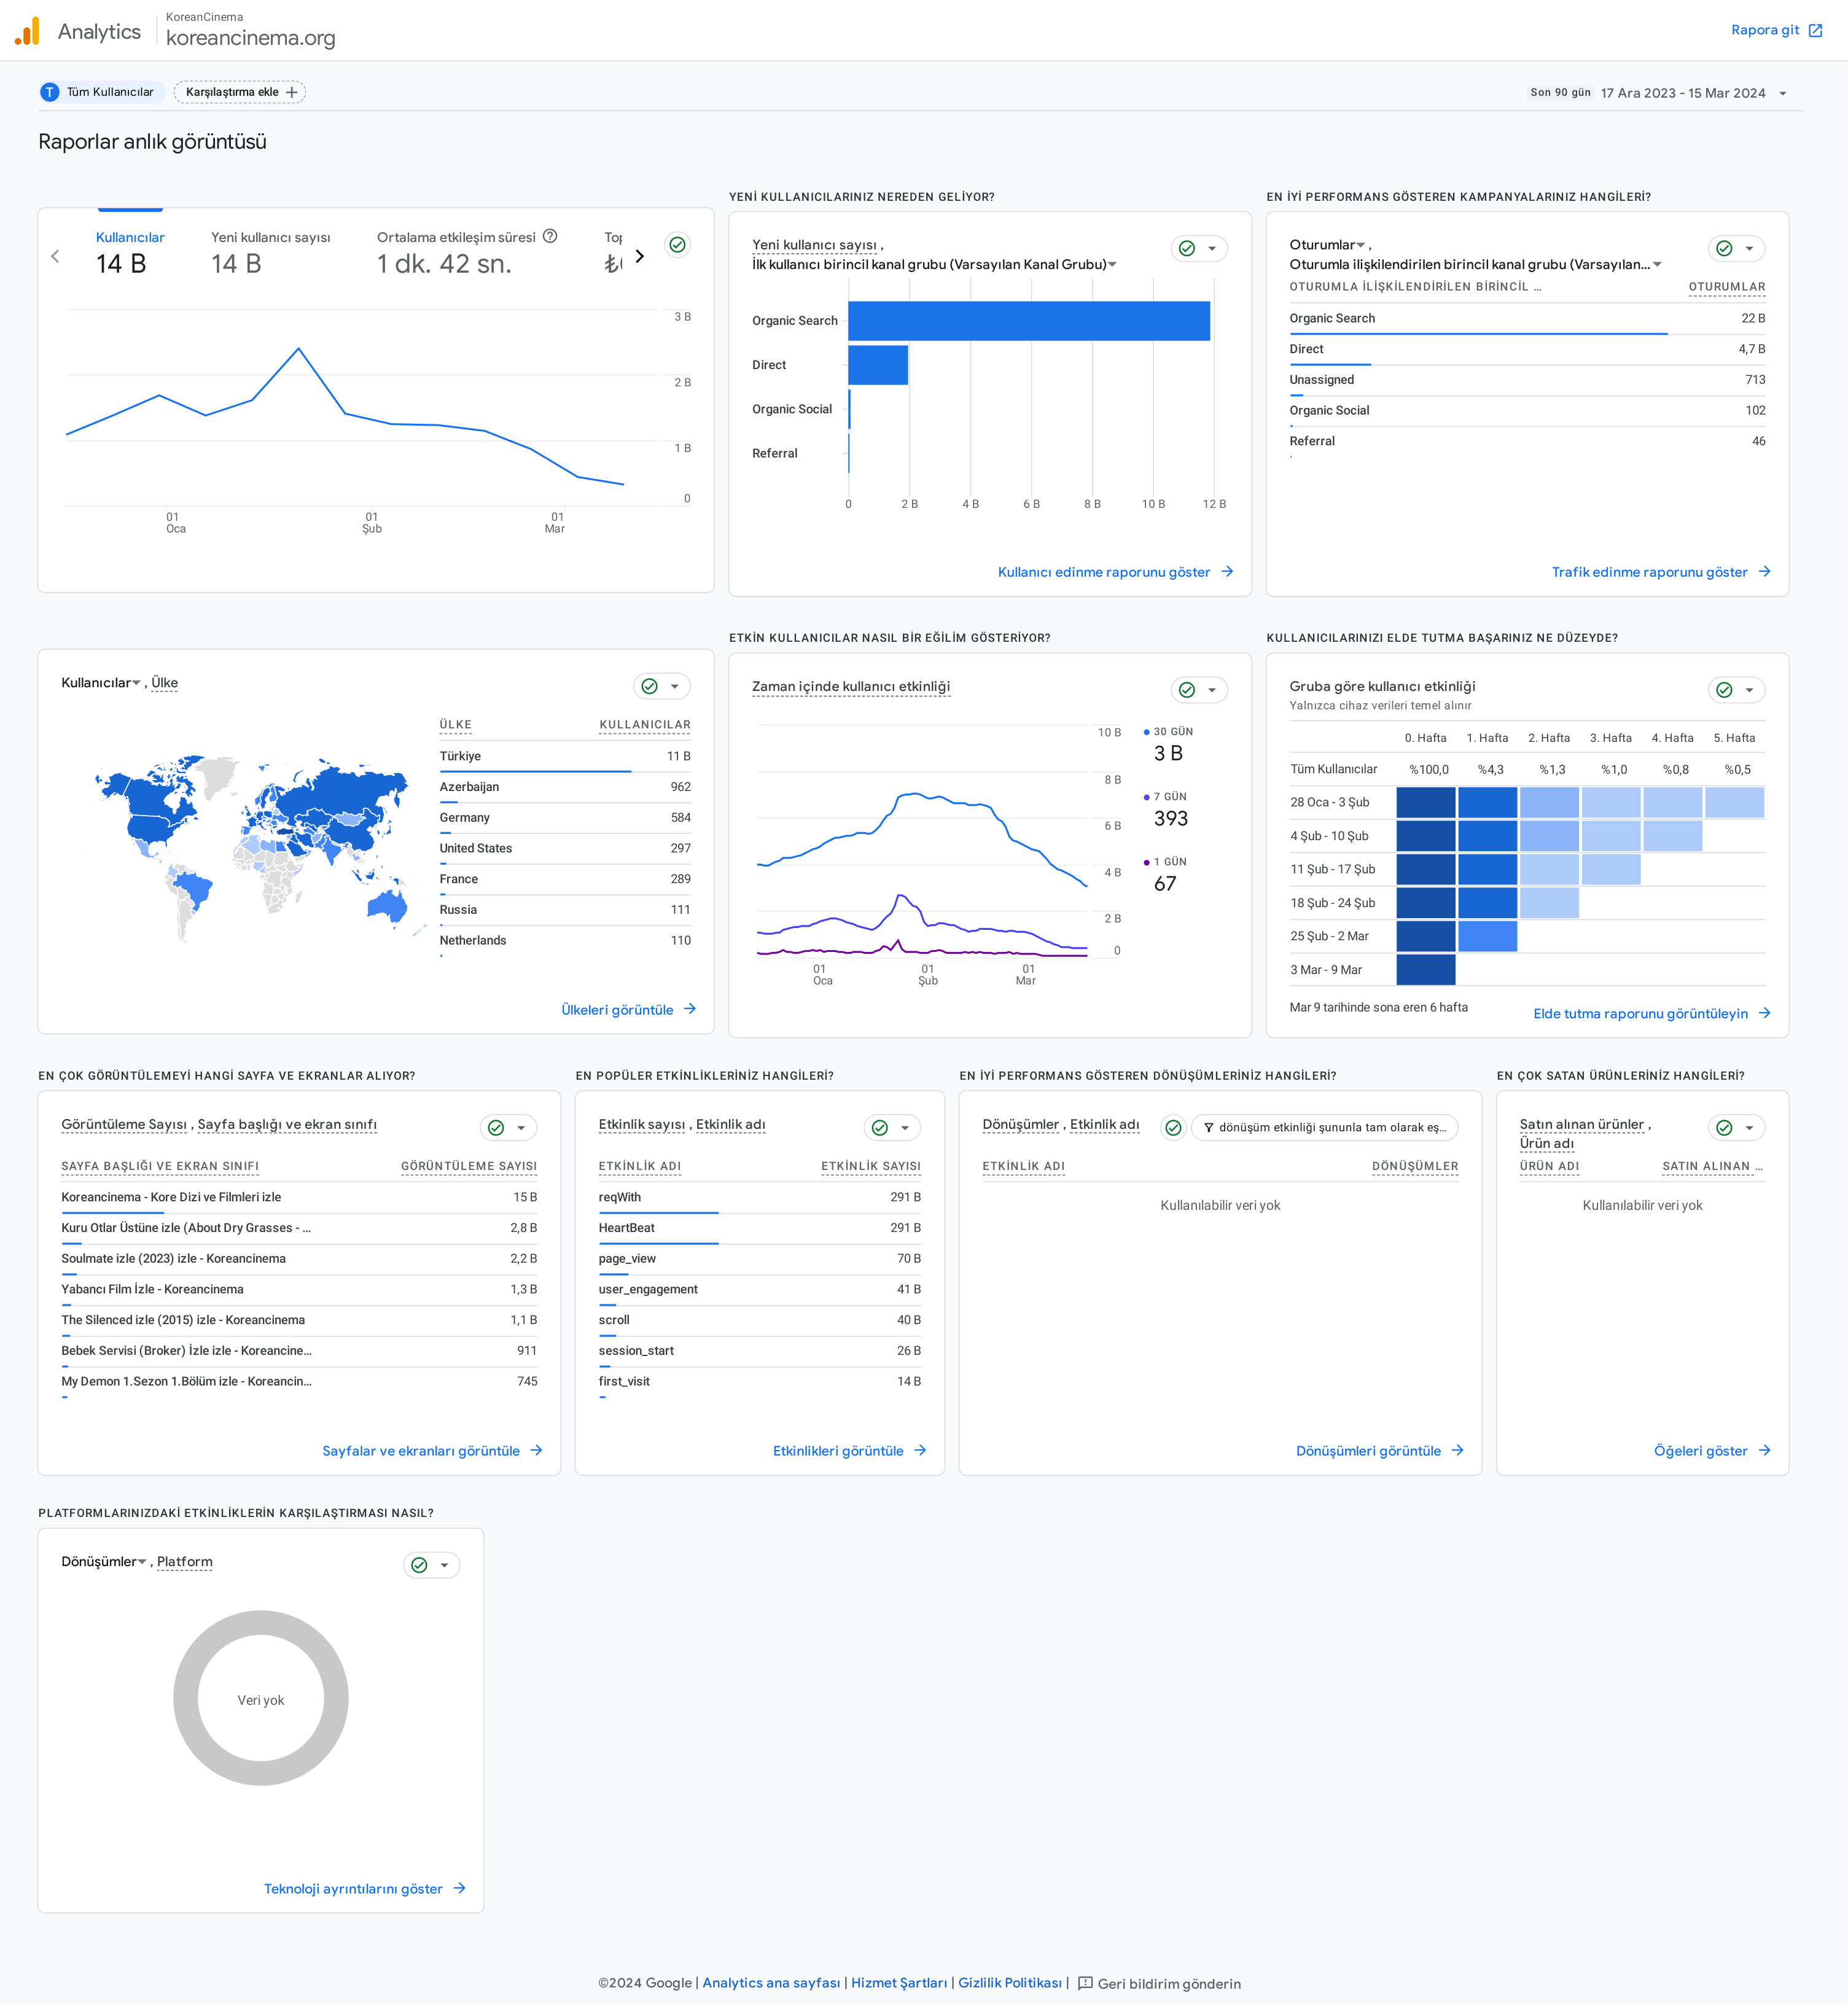Image resolution: width=1848 pixels, height=2004 pixels.
Task: Click the check icon on Zaman içinde kullanıcı etkinliği card
Action: click(1187, 690)
